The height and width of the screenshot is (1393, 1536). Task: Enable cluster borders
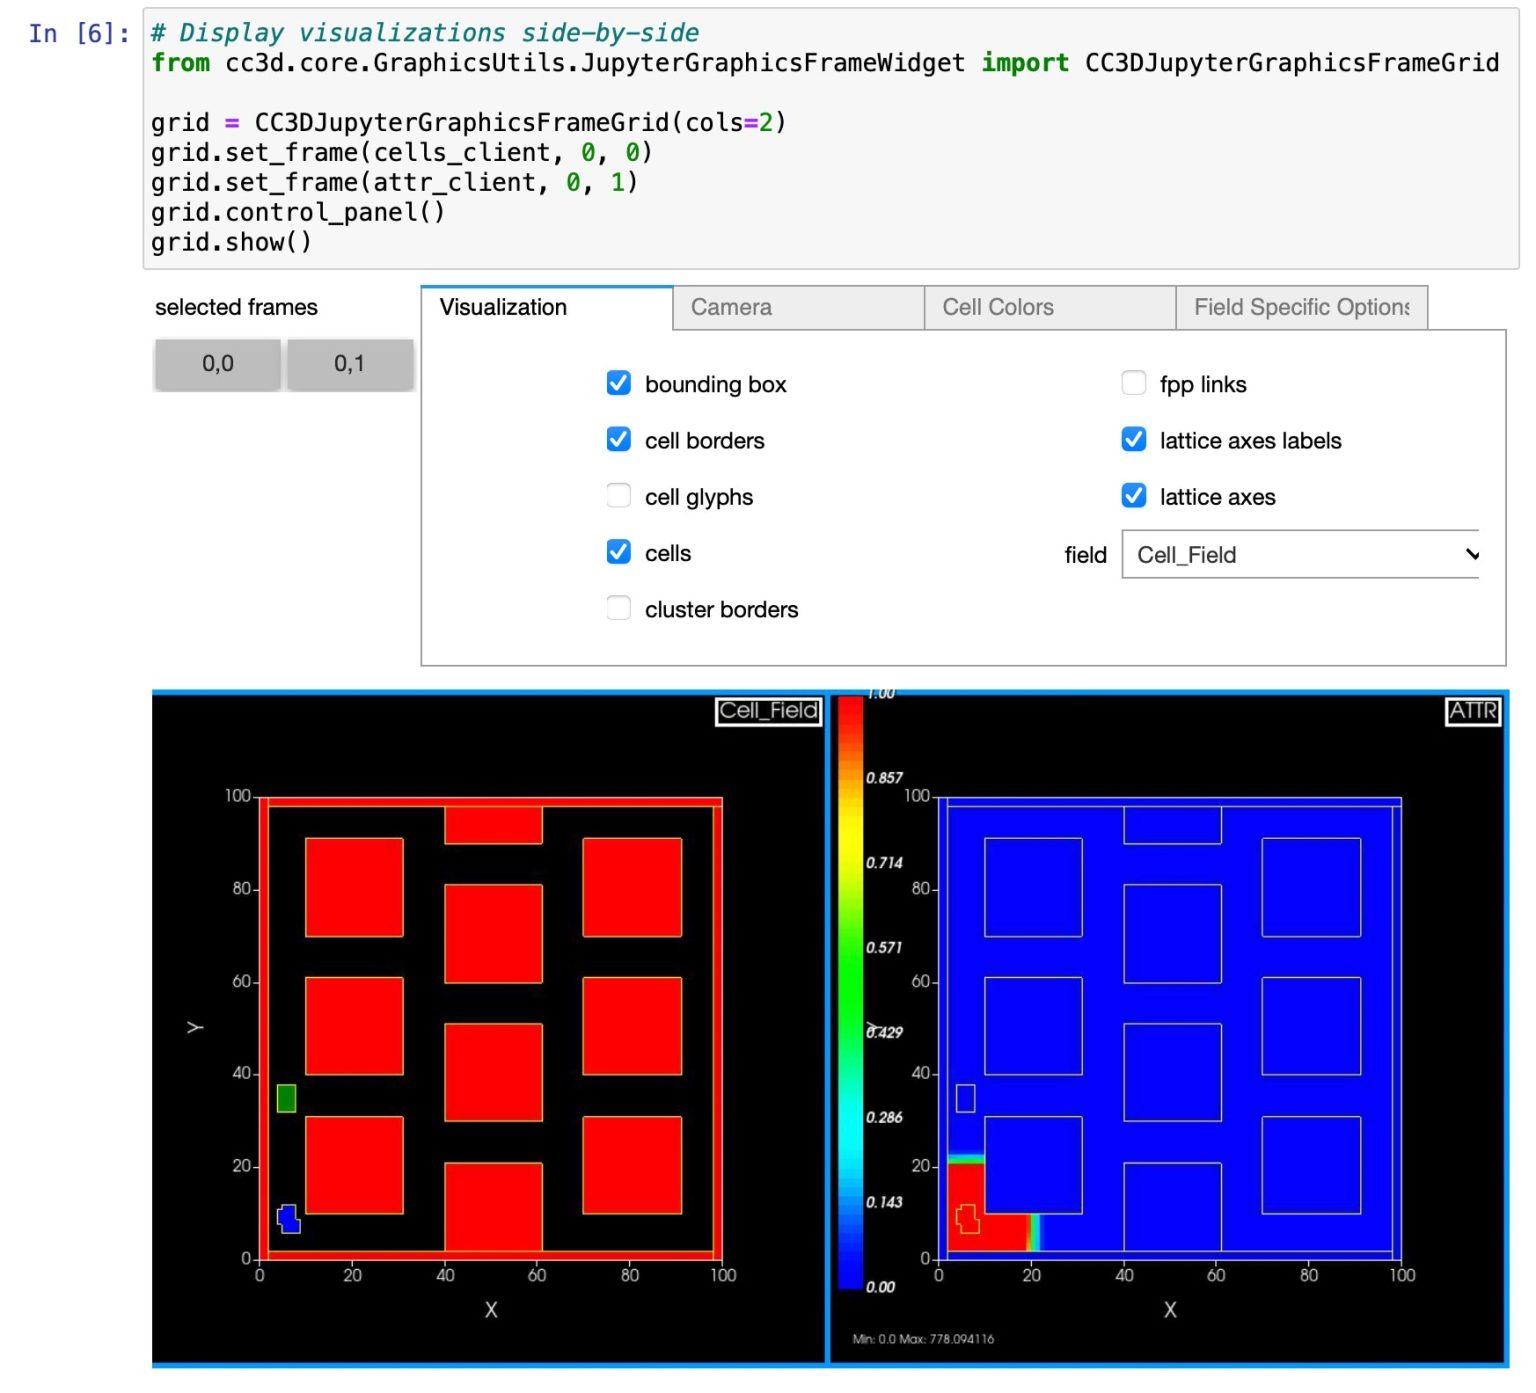(618, 607)
